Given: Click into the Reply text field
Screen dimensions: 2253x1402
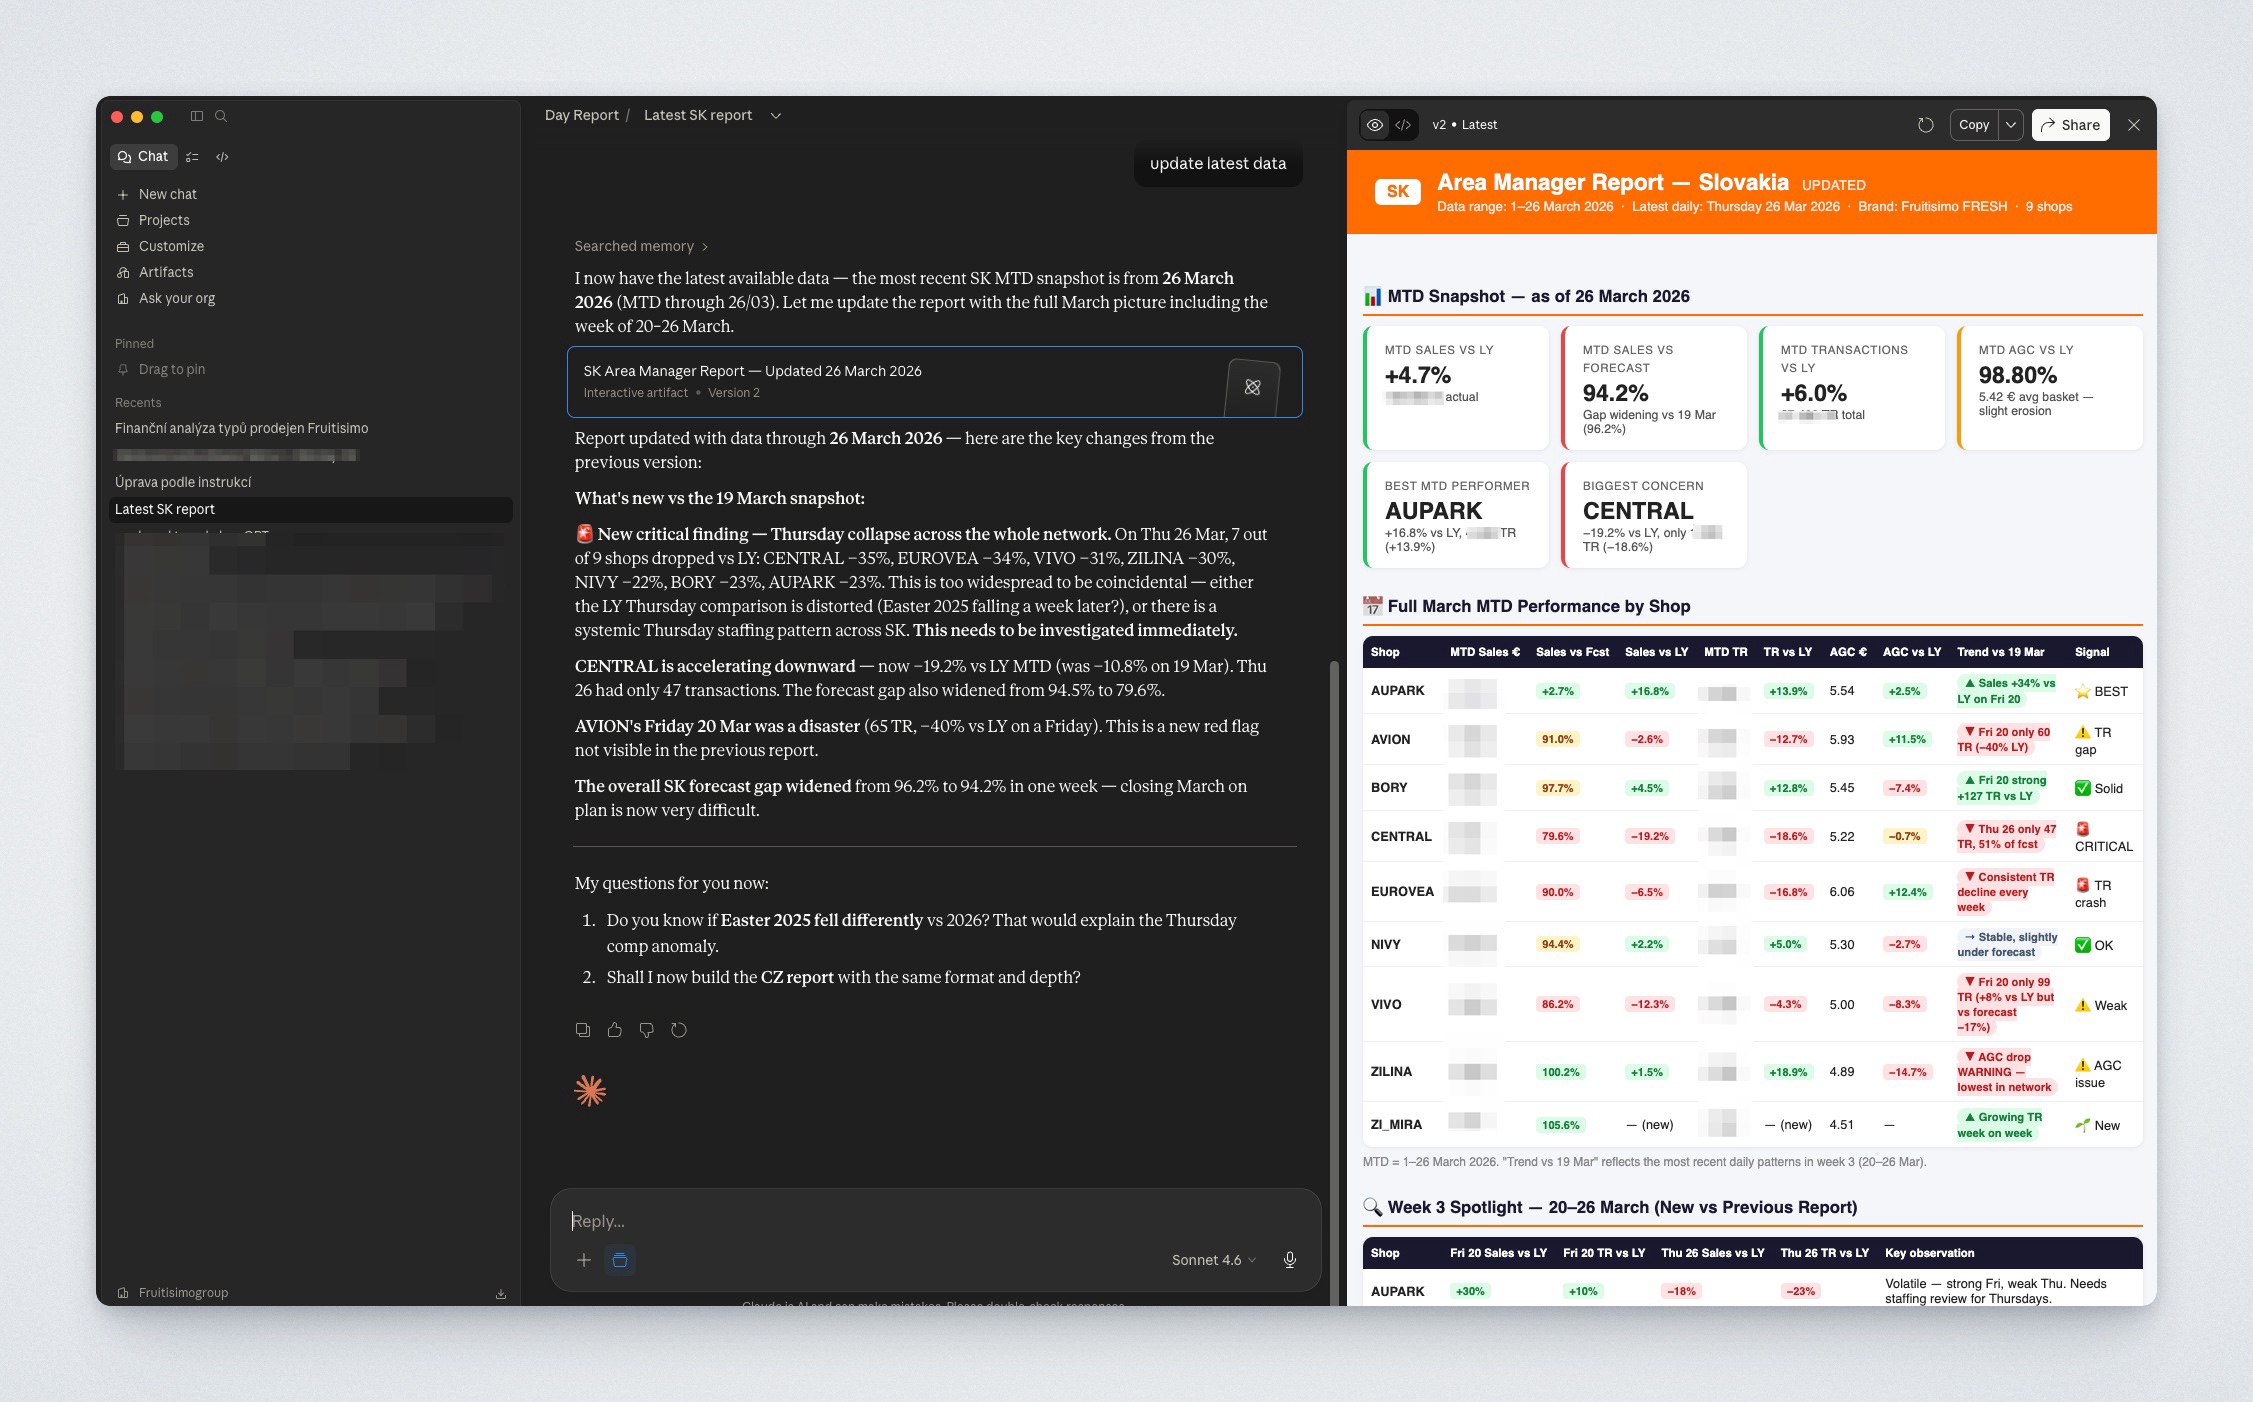Looking at the screenshot, I should [930, 1221].
